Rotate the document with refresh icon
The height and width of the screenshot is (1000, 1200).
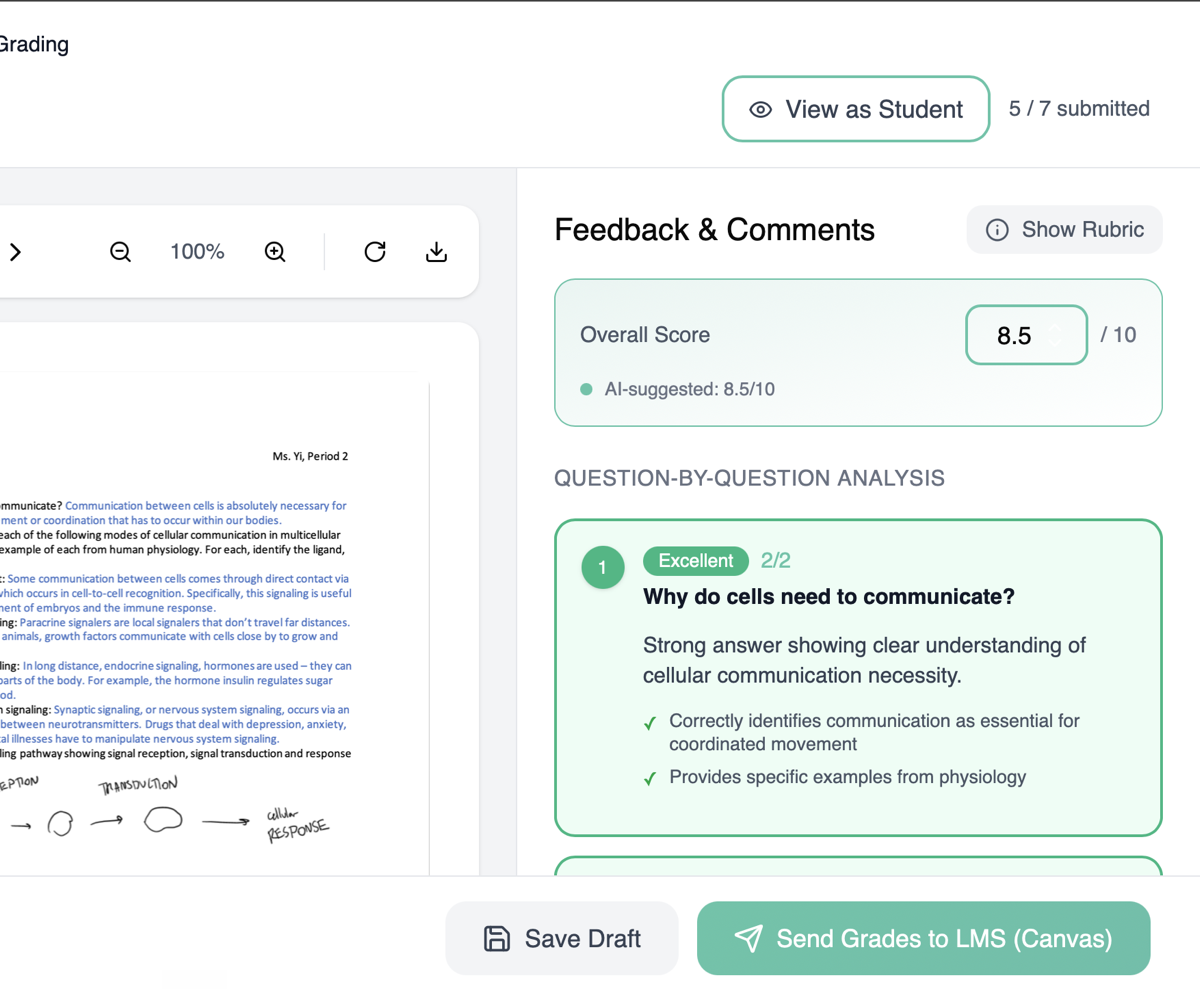[x=375, y=252]
